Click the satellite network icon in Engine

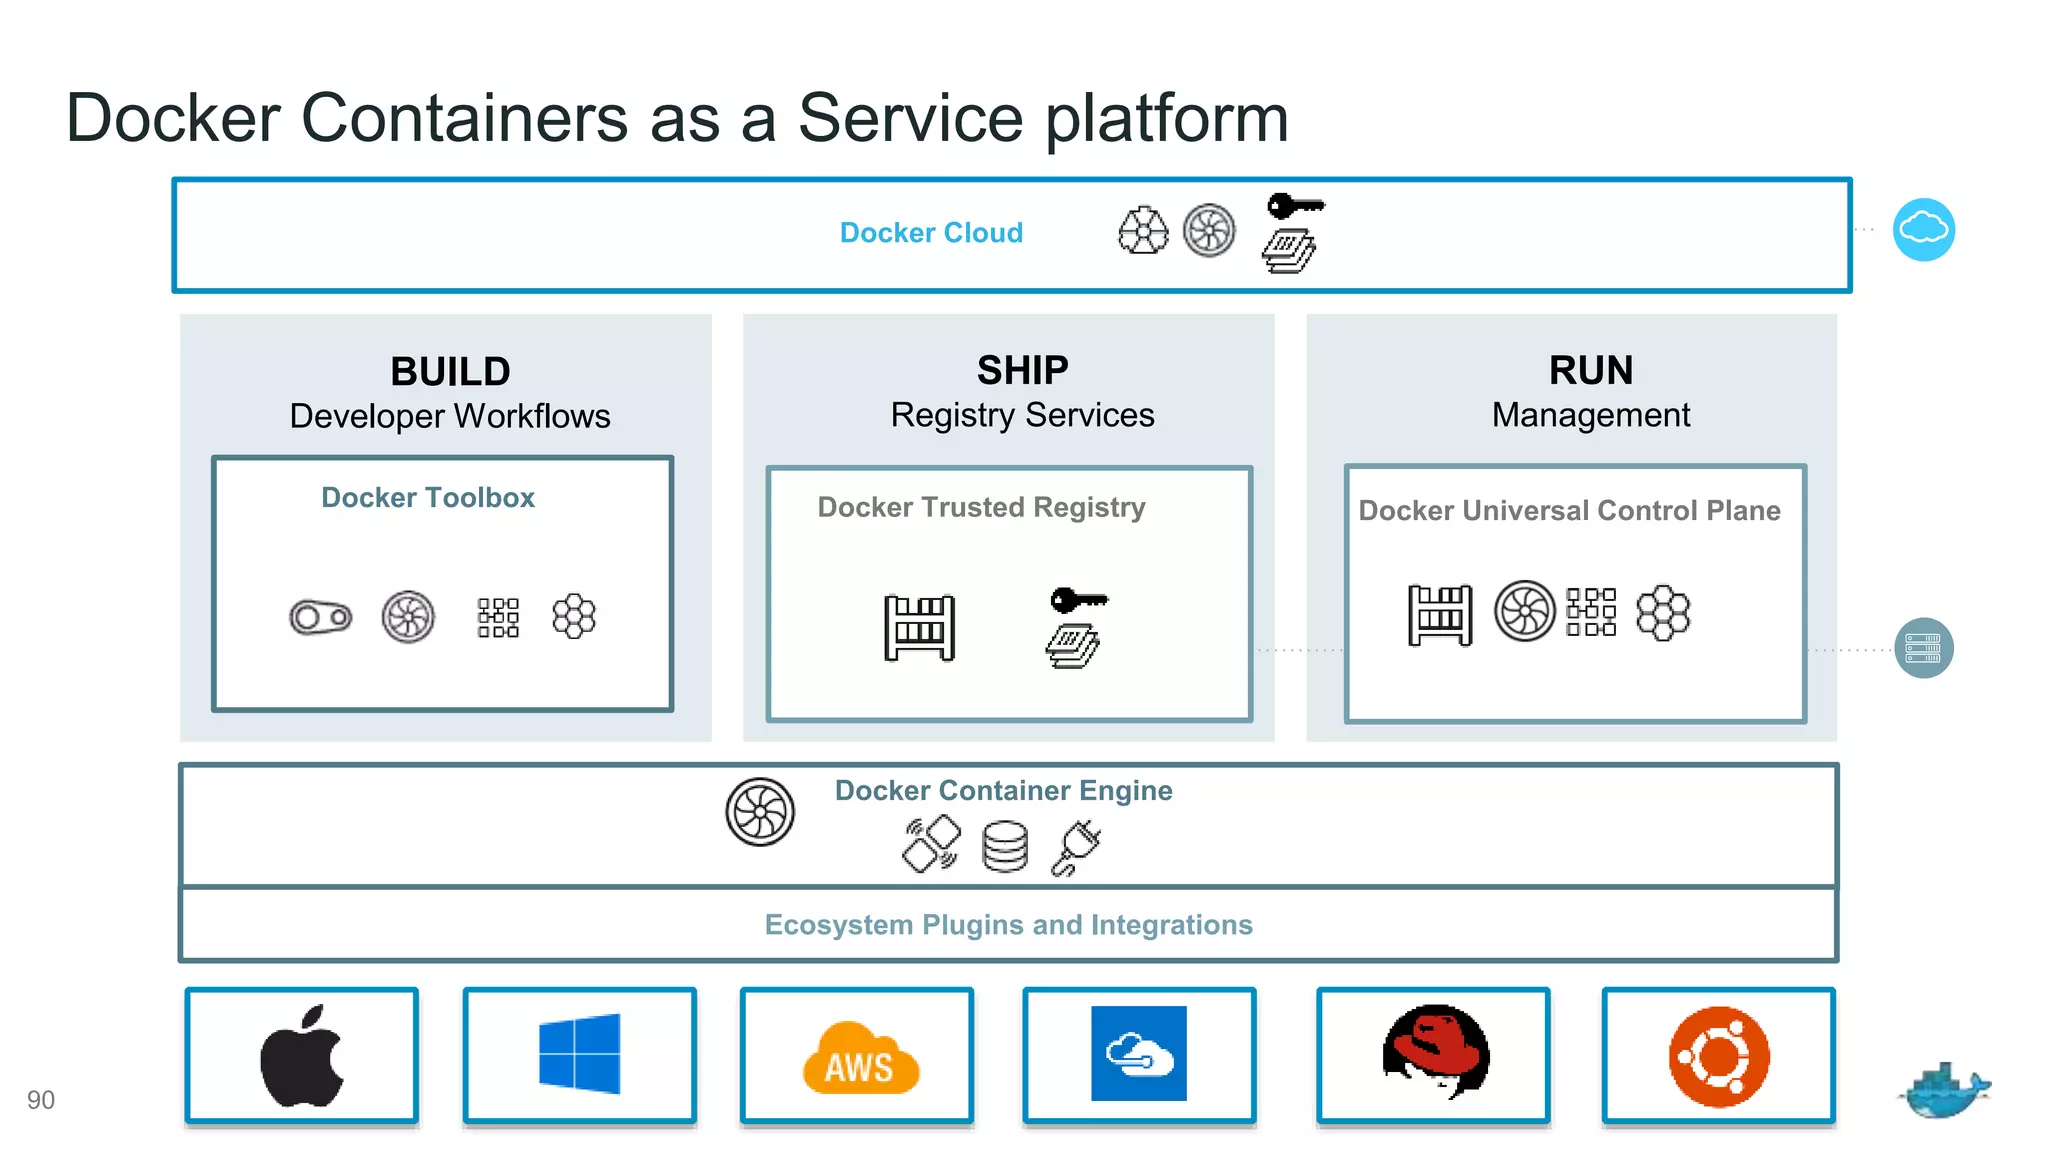click(931, 845)
